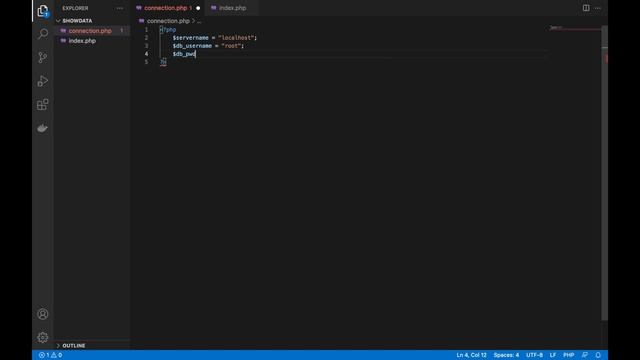Split the editor right
640x360 pixels.
tap(586, 8)
